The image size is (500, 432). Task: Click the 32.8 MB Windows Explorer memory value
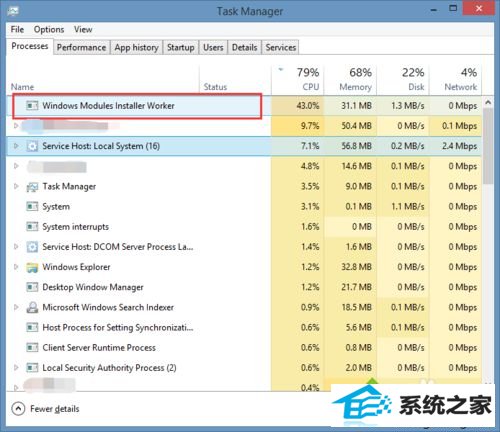pos(356,267)
